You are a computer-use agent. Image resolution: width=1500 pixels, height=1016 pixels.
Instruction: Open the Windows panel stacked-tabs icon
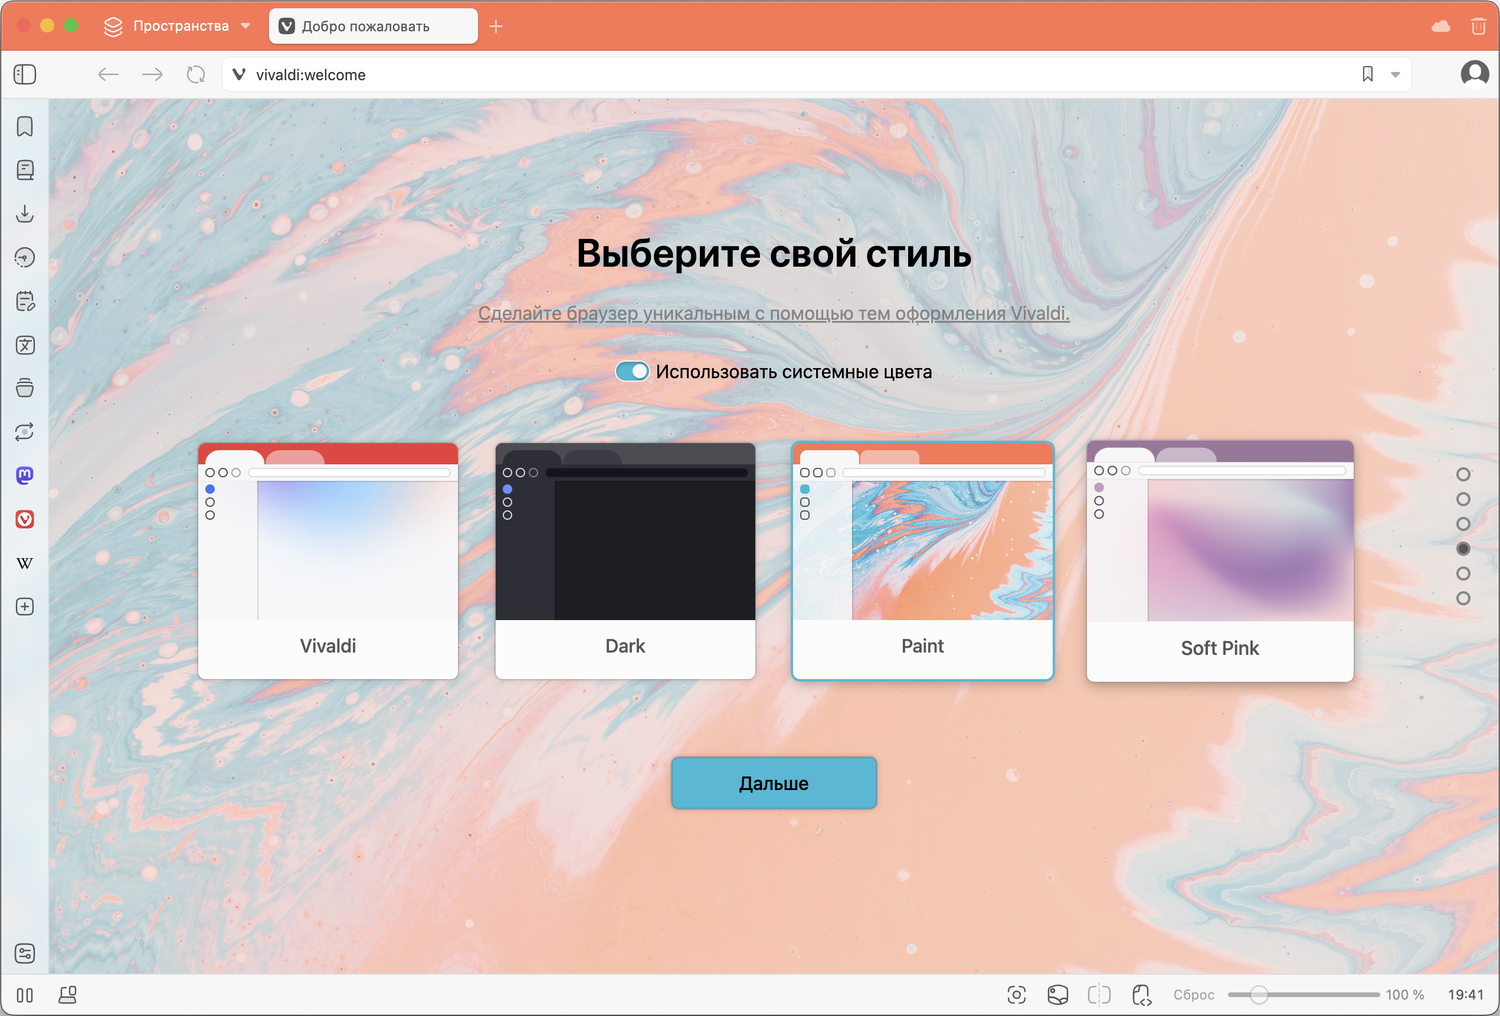[25, 388]
